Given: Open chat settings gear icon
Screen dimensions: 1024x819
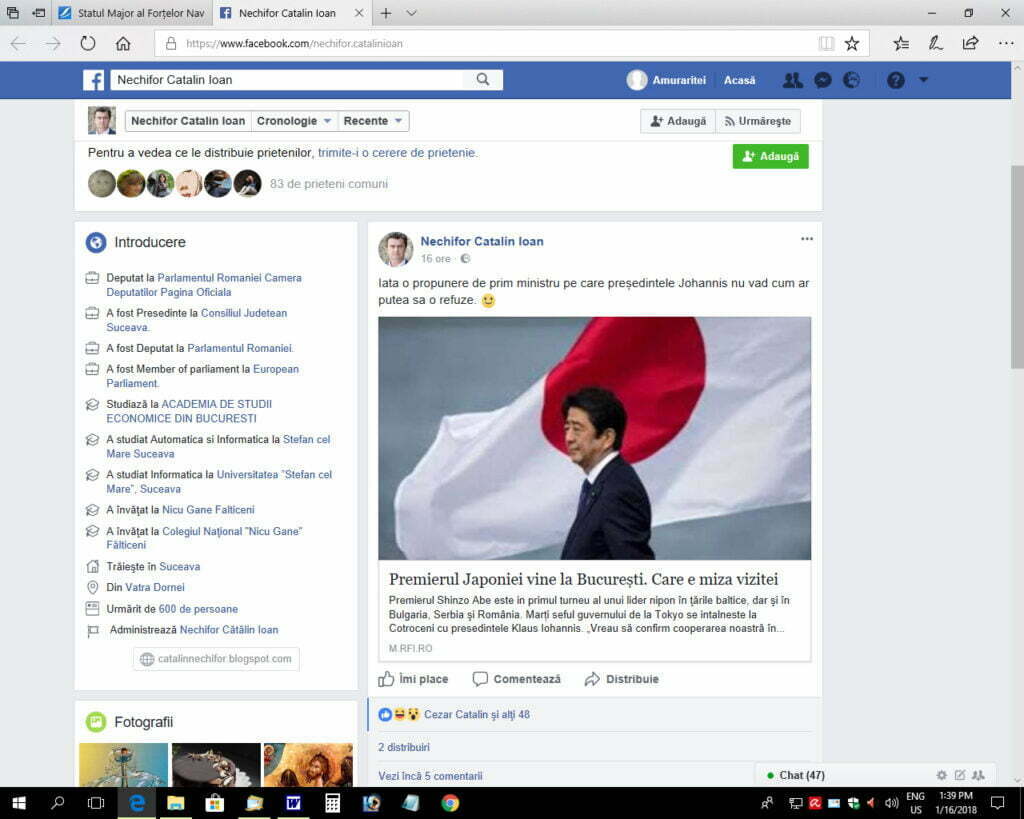Looking at the screenshot, I should pyautogui.click(x=941, y=775).
